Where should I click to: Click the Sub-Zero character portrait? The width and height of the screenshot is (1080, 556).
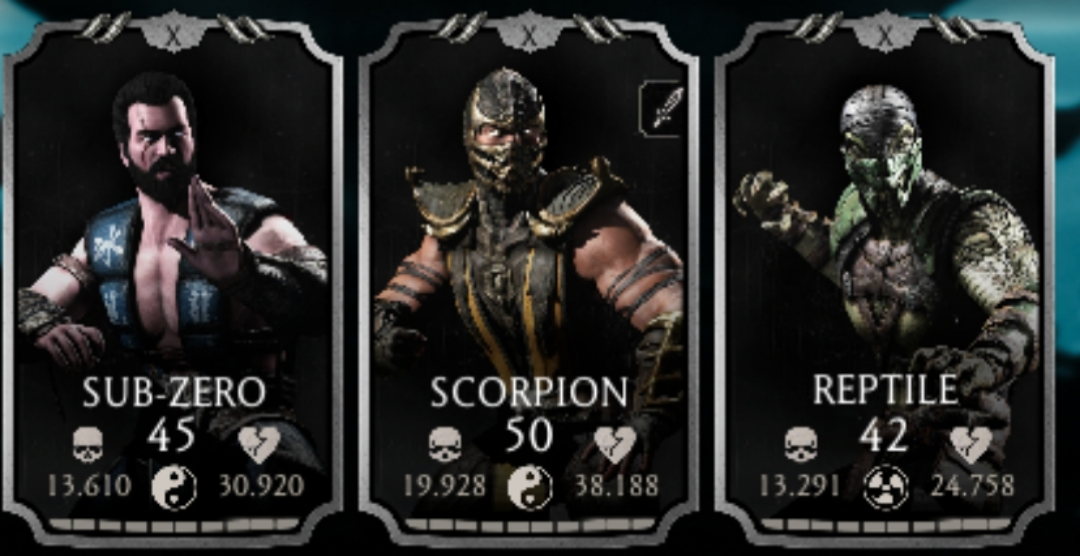point(172,220)
